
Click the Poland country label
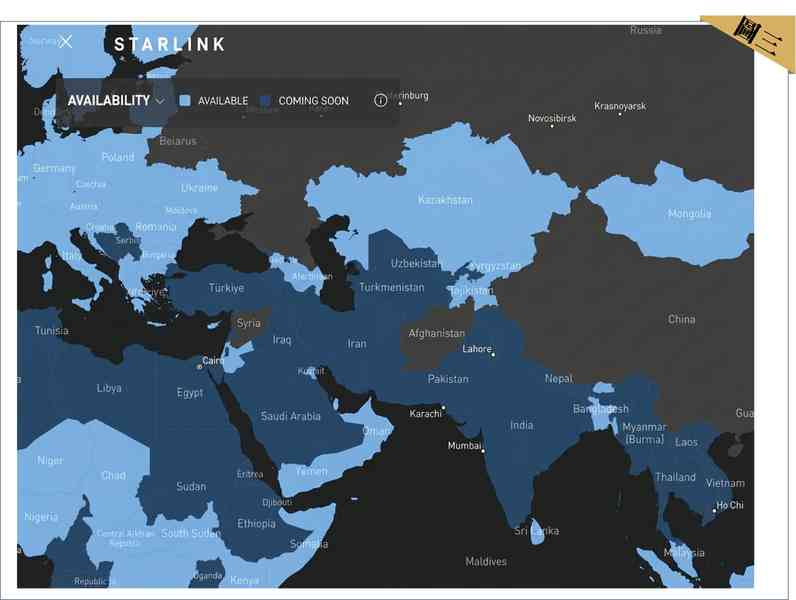[x=118, y=157]
